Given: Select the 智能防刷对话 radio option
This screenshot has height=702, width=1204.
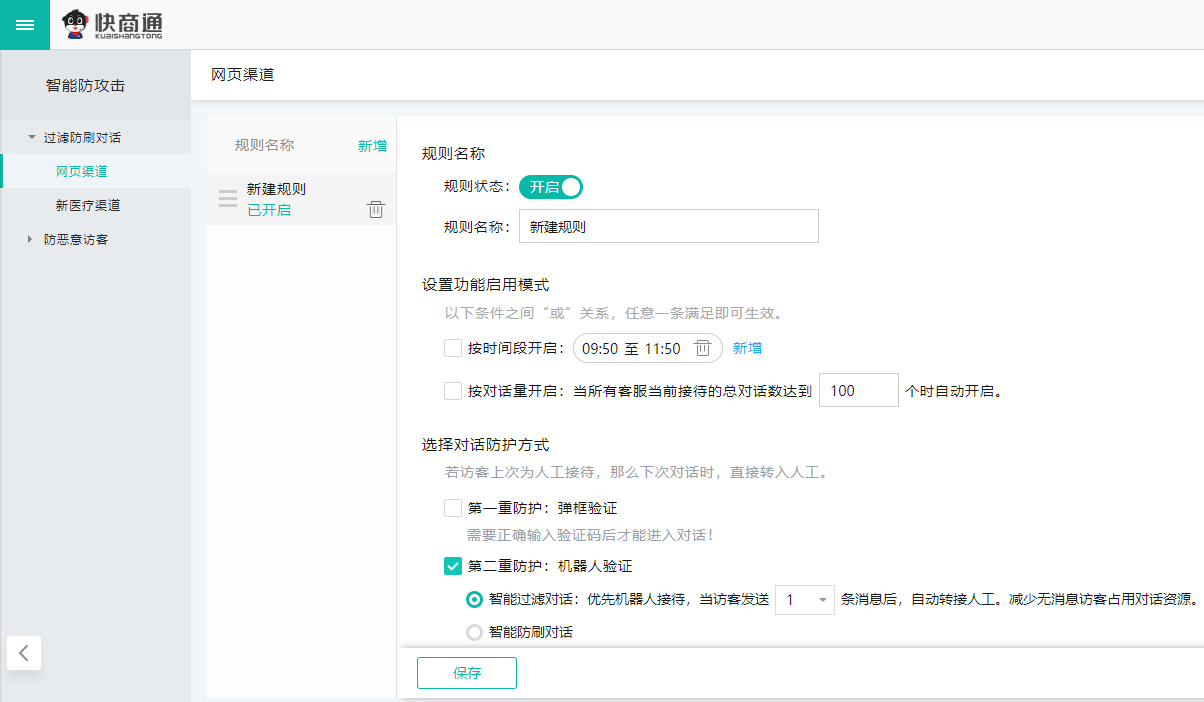Looking at the screenshot, I should point(475,631).
